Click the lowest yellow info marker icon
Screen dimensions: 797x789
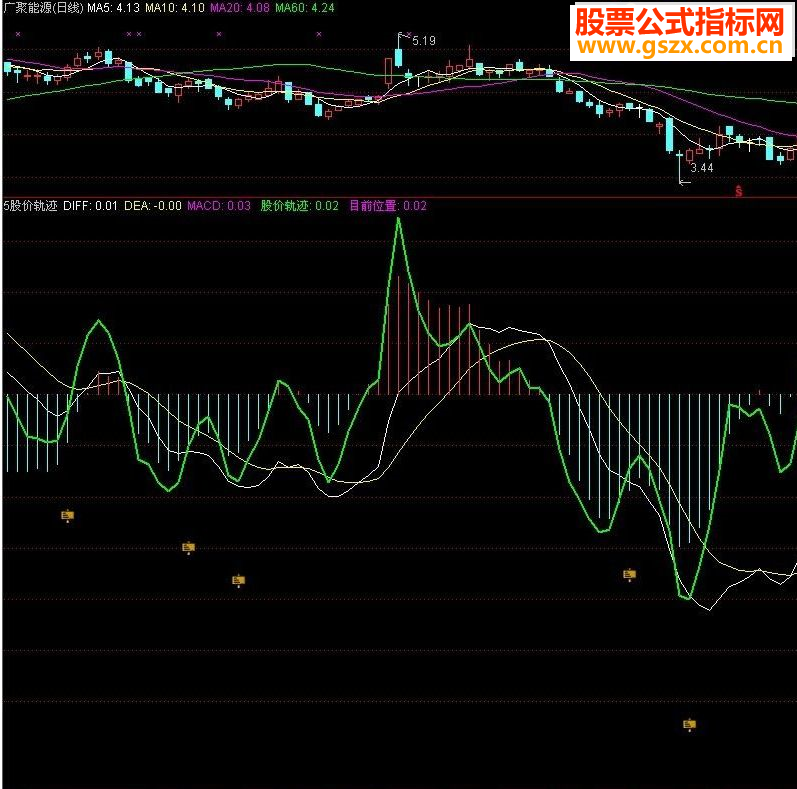pos(689,724)
